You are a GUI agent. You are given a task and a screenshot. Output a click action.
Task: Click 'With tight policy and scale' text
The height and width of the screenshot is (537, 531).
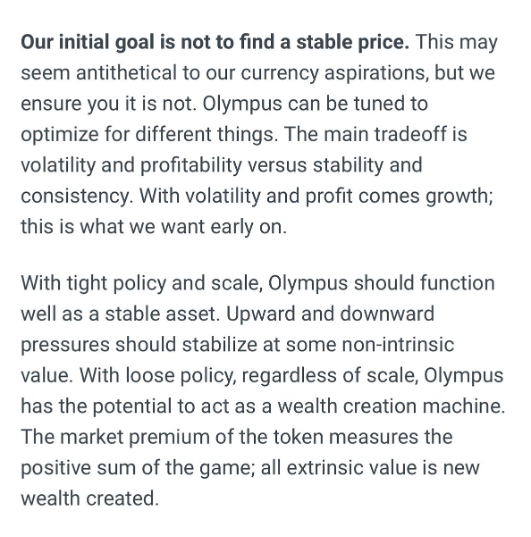pyautogui.click(x=141, y=283)
